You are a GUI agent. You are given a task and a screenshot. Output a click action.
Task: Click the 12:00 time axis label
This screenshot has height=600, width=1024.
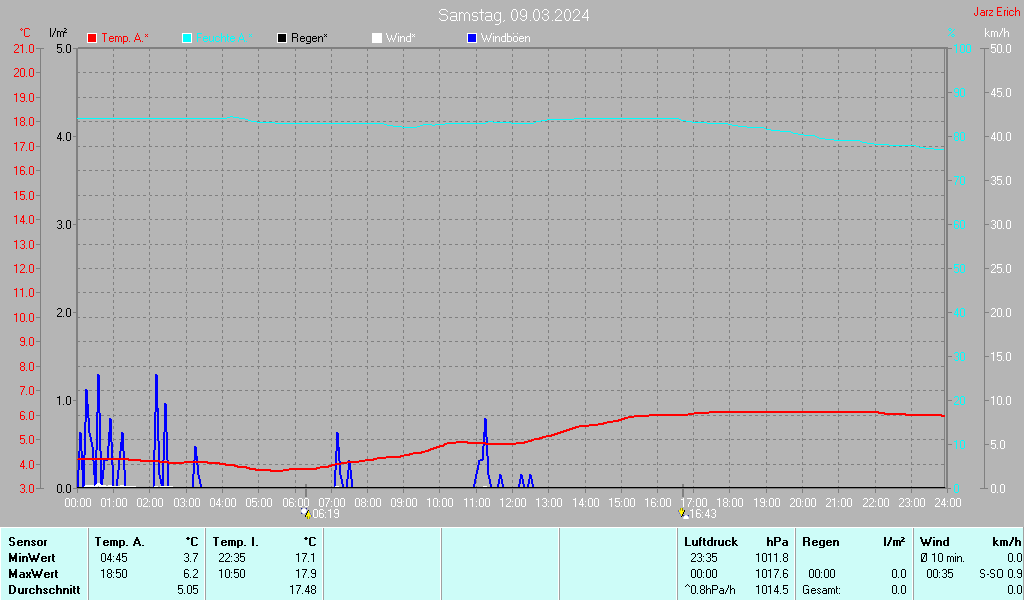(512, 502)
